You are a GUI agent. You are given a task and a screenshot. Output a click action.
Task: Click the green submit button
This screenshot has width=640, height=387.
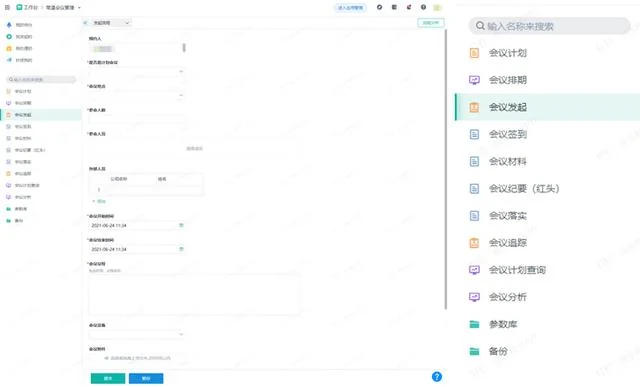(x=108, y=378)
